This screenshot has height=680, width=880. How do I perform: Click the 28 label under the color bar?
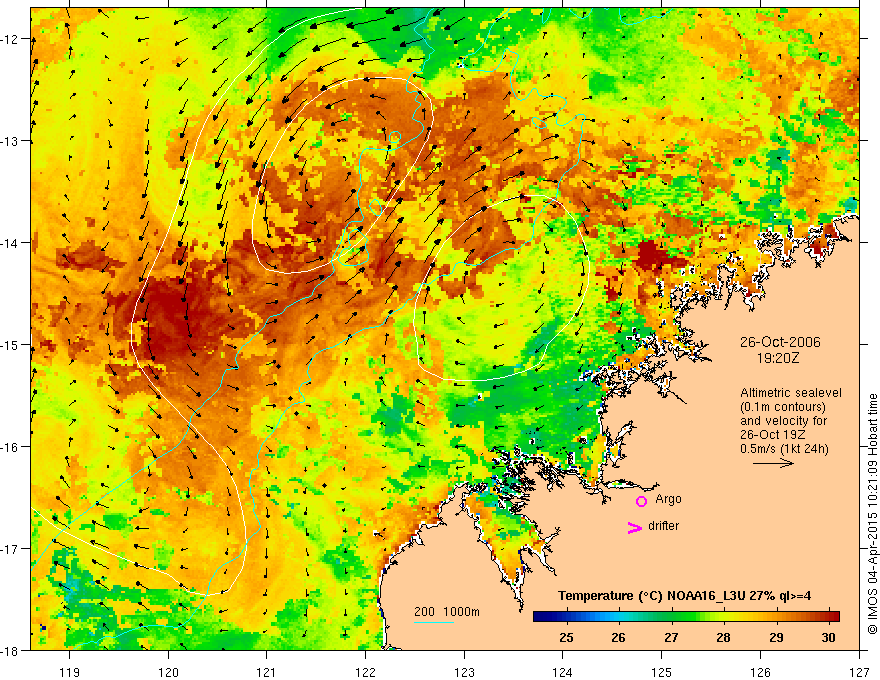[x=723, y=637]
